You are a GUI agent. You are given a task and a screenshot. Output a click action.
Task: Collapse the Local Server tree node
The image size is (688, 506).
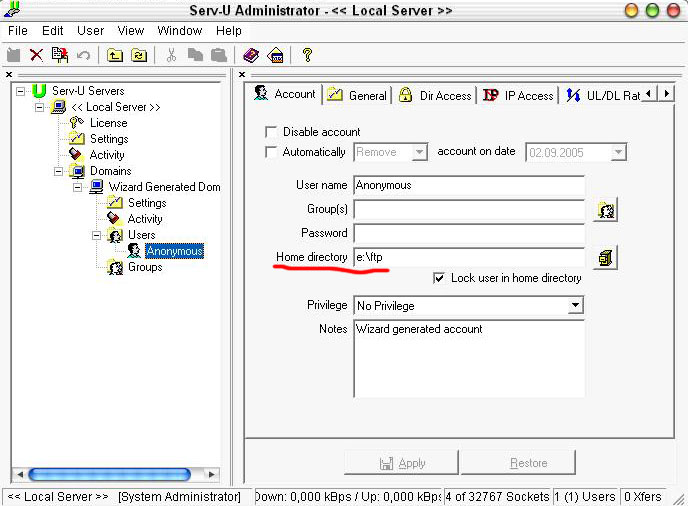tap(39, 107)
